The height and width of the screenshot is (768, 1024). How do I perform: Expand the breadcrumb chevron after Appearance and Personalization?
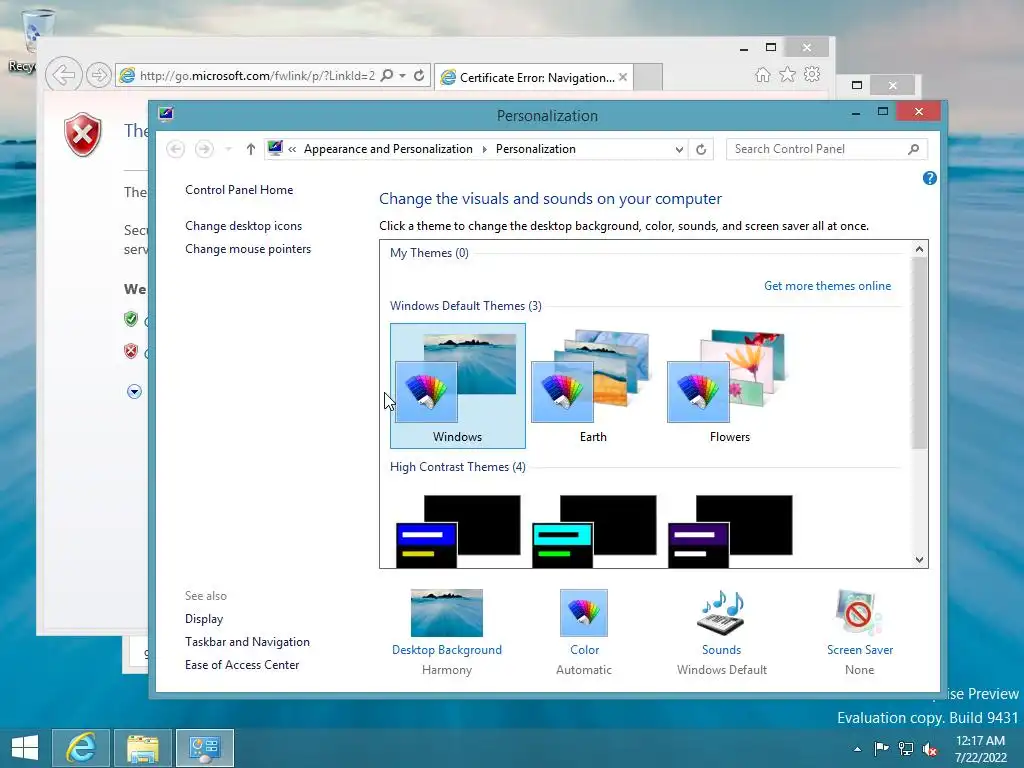(485, 150)
